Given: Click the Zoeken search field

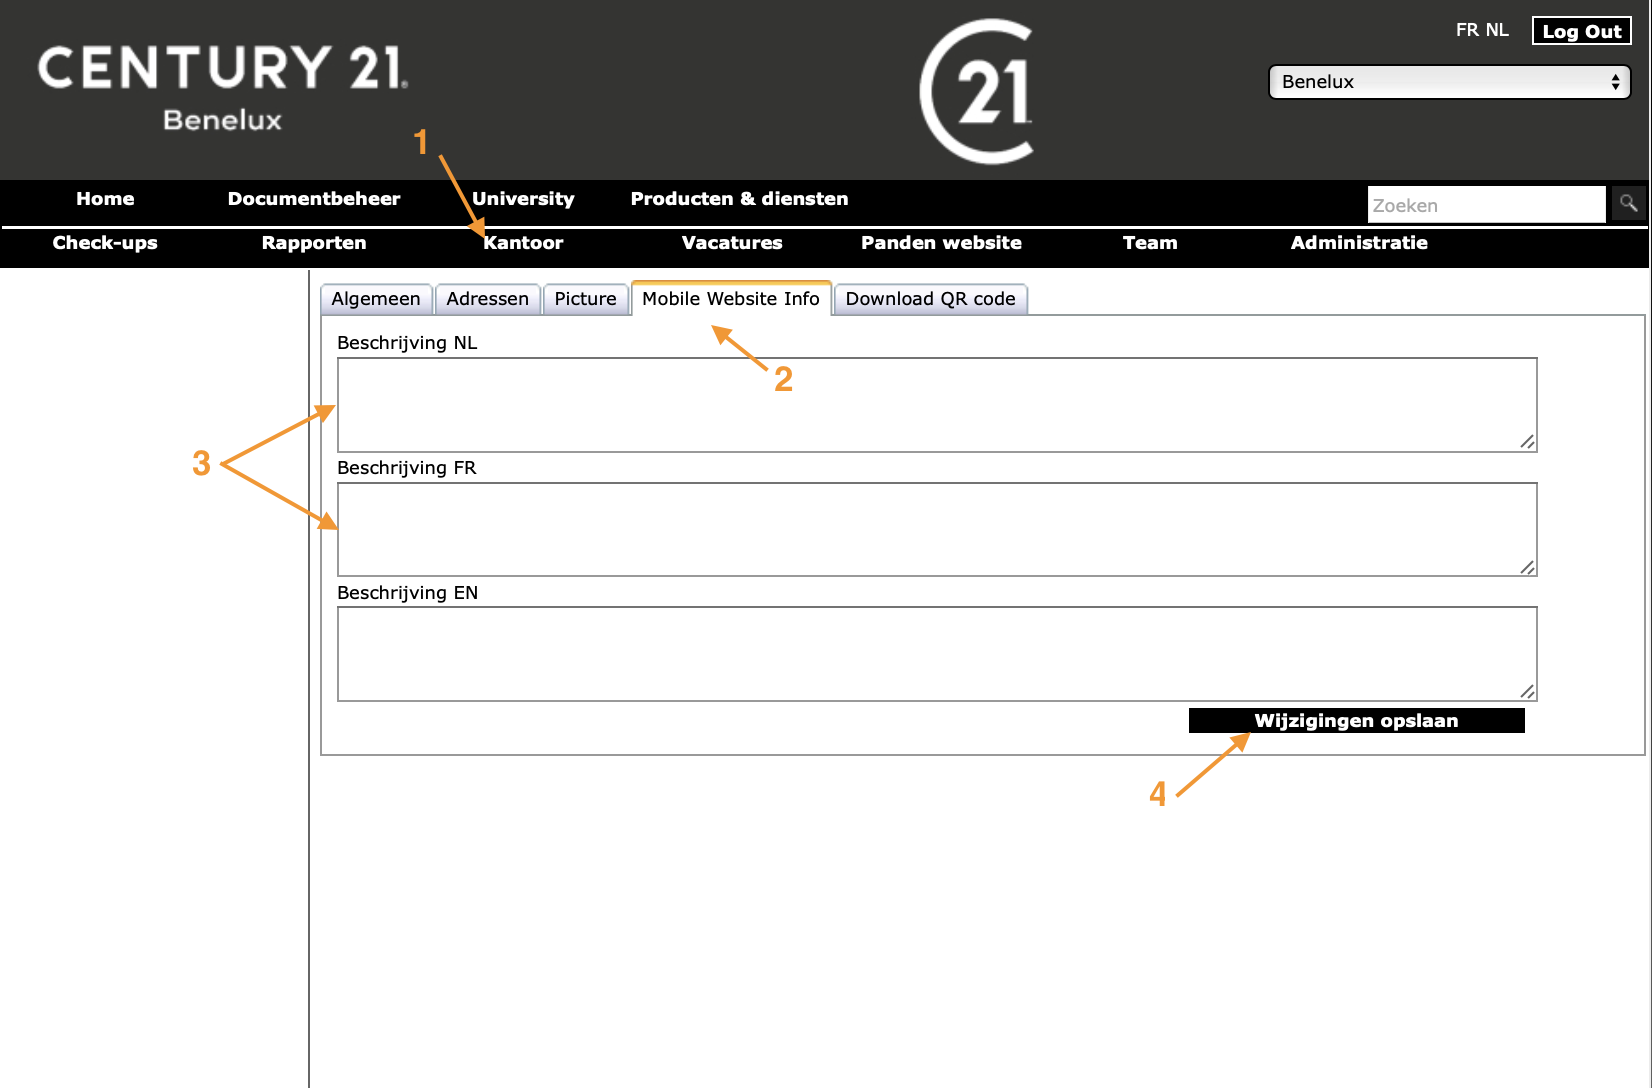Looking at the screenshot, I should (x=1486, y=205).
